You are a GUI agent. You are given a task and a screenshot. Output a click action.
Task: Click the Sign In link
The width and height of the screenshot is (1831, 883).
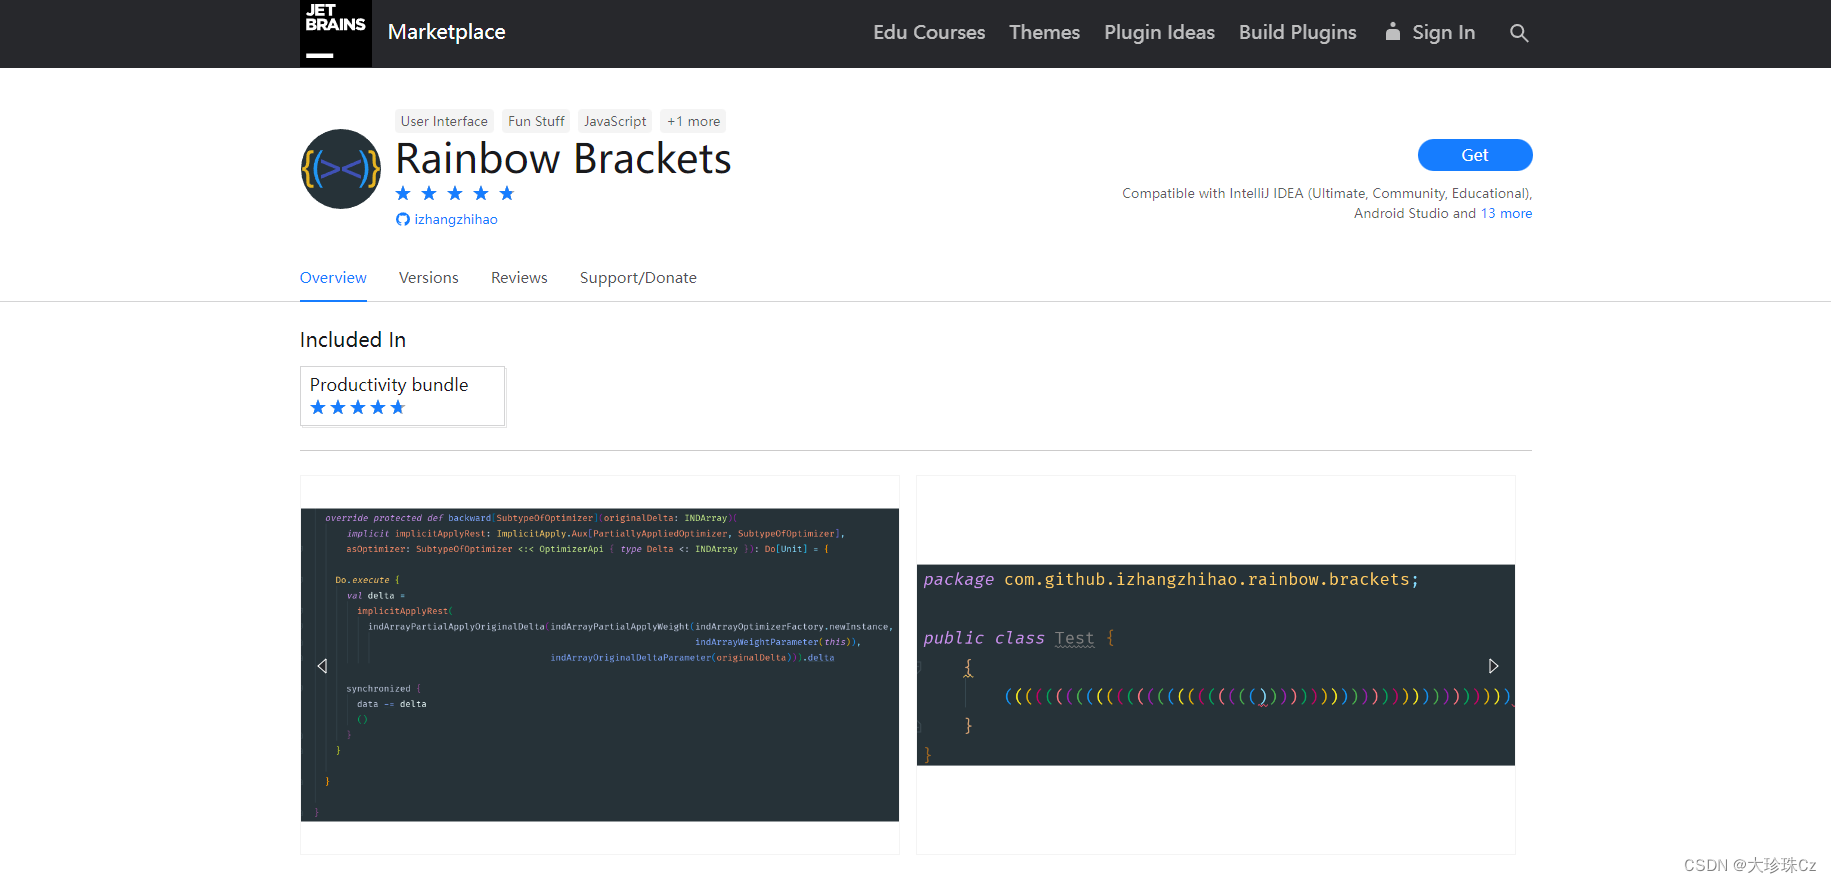click(1430, 33)
